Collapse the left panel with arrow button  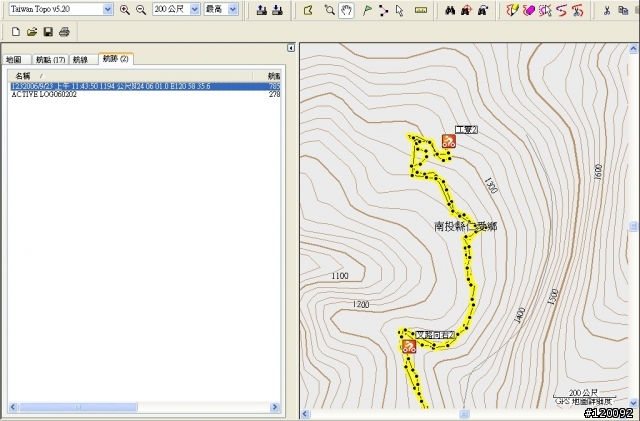(291, 48)
